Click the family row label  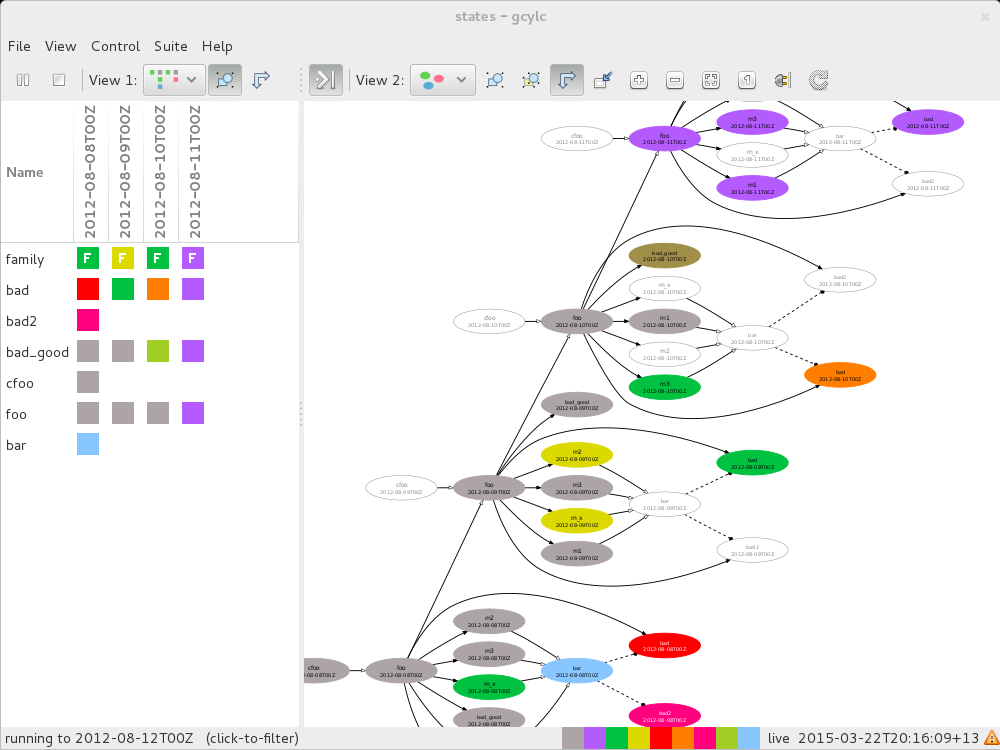[25, 260]
